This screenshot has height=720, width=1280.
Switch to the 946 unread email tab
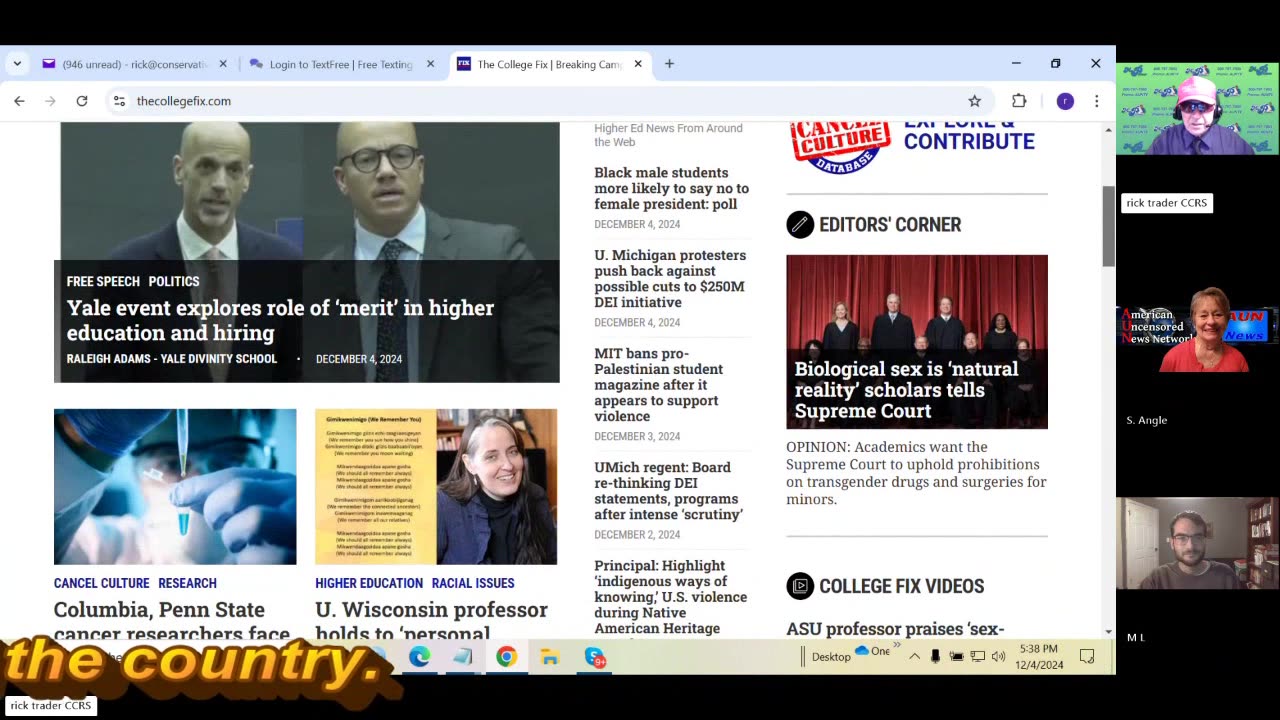135,64
